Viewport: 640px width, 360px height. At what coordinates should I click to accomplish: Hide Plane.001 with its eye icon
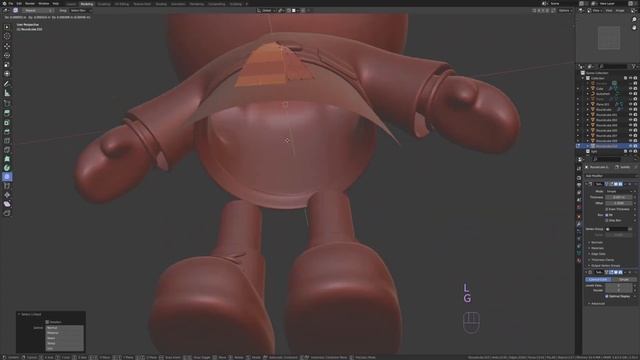coord(630,104)
